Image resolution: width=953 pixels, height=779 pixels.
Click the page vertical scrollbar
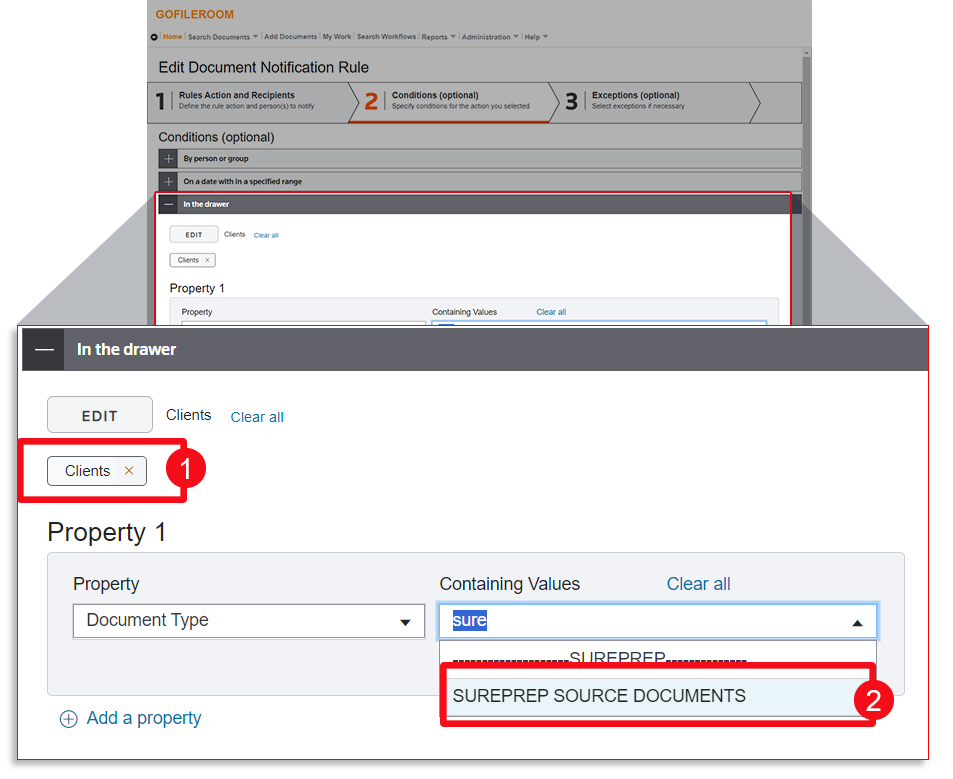(807, 188)
